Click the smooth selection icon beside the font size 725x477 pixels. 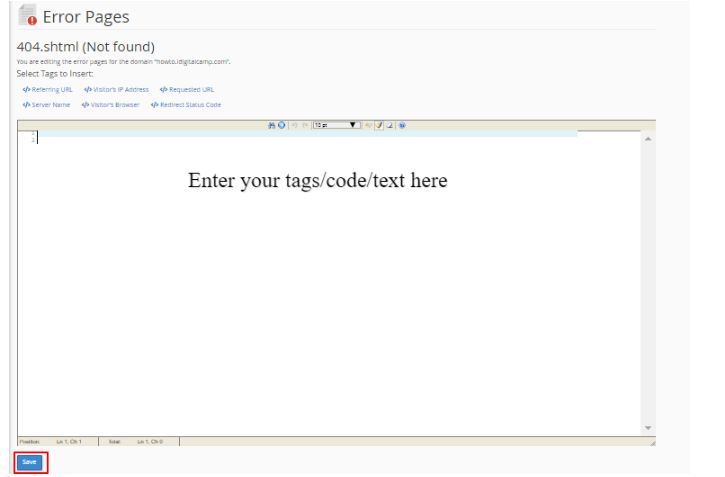tap(368, 125)
